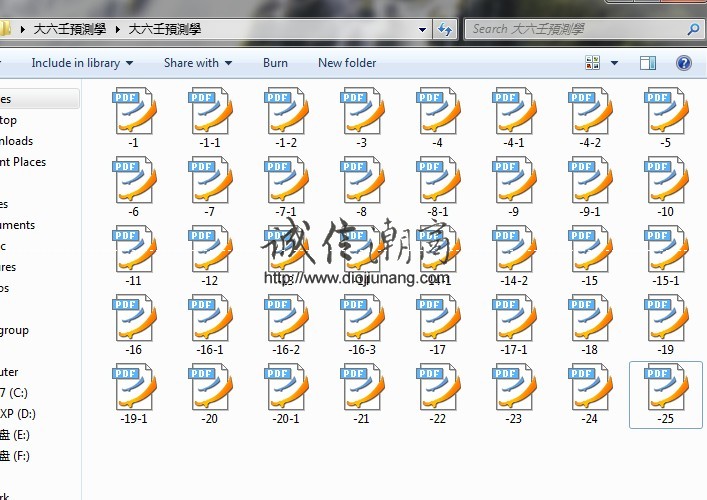Click the last 大六壬預測學 breadcrumb segment

point(165,29)
